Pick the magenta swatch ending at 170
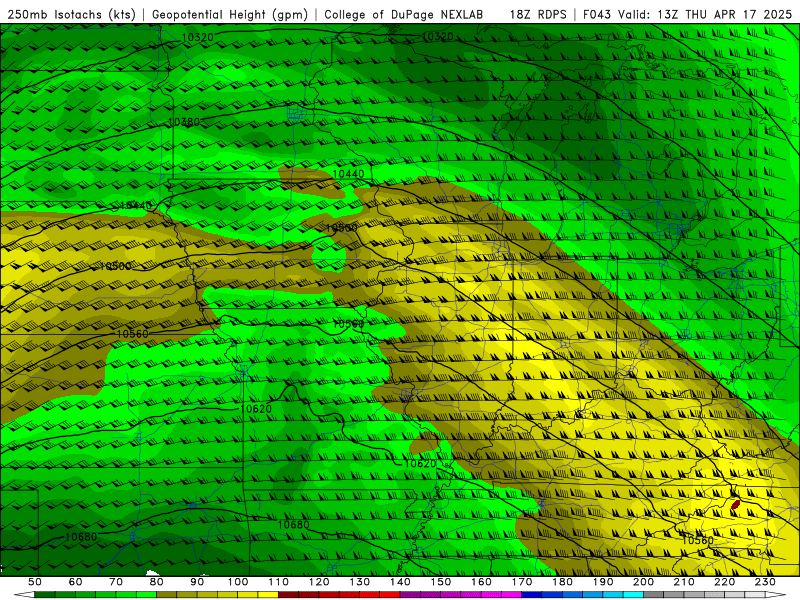The height and width of the screenshot is (600, 800). [x=512, y=594]
